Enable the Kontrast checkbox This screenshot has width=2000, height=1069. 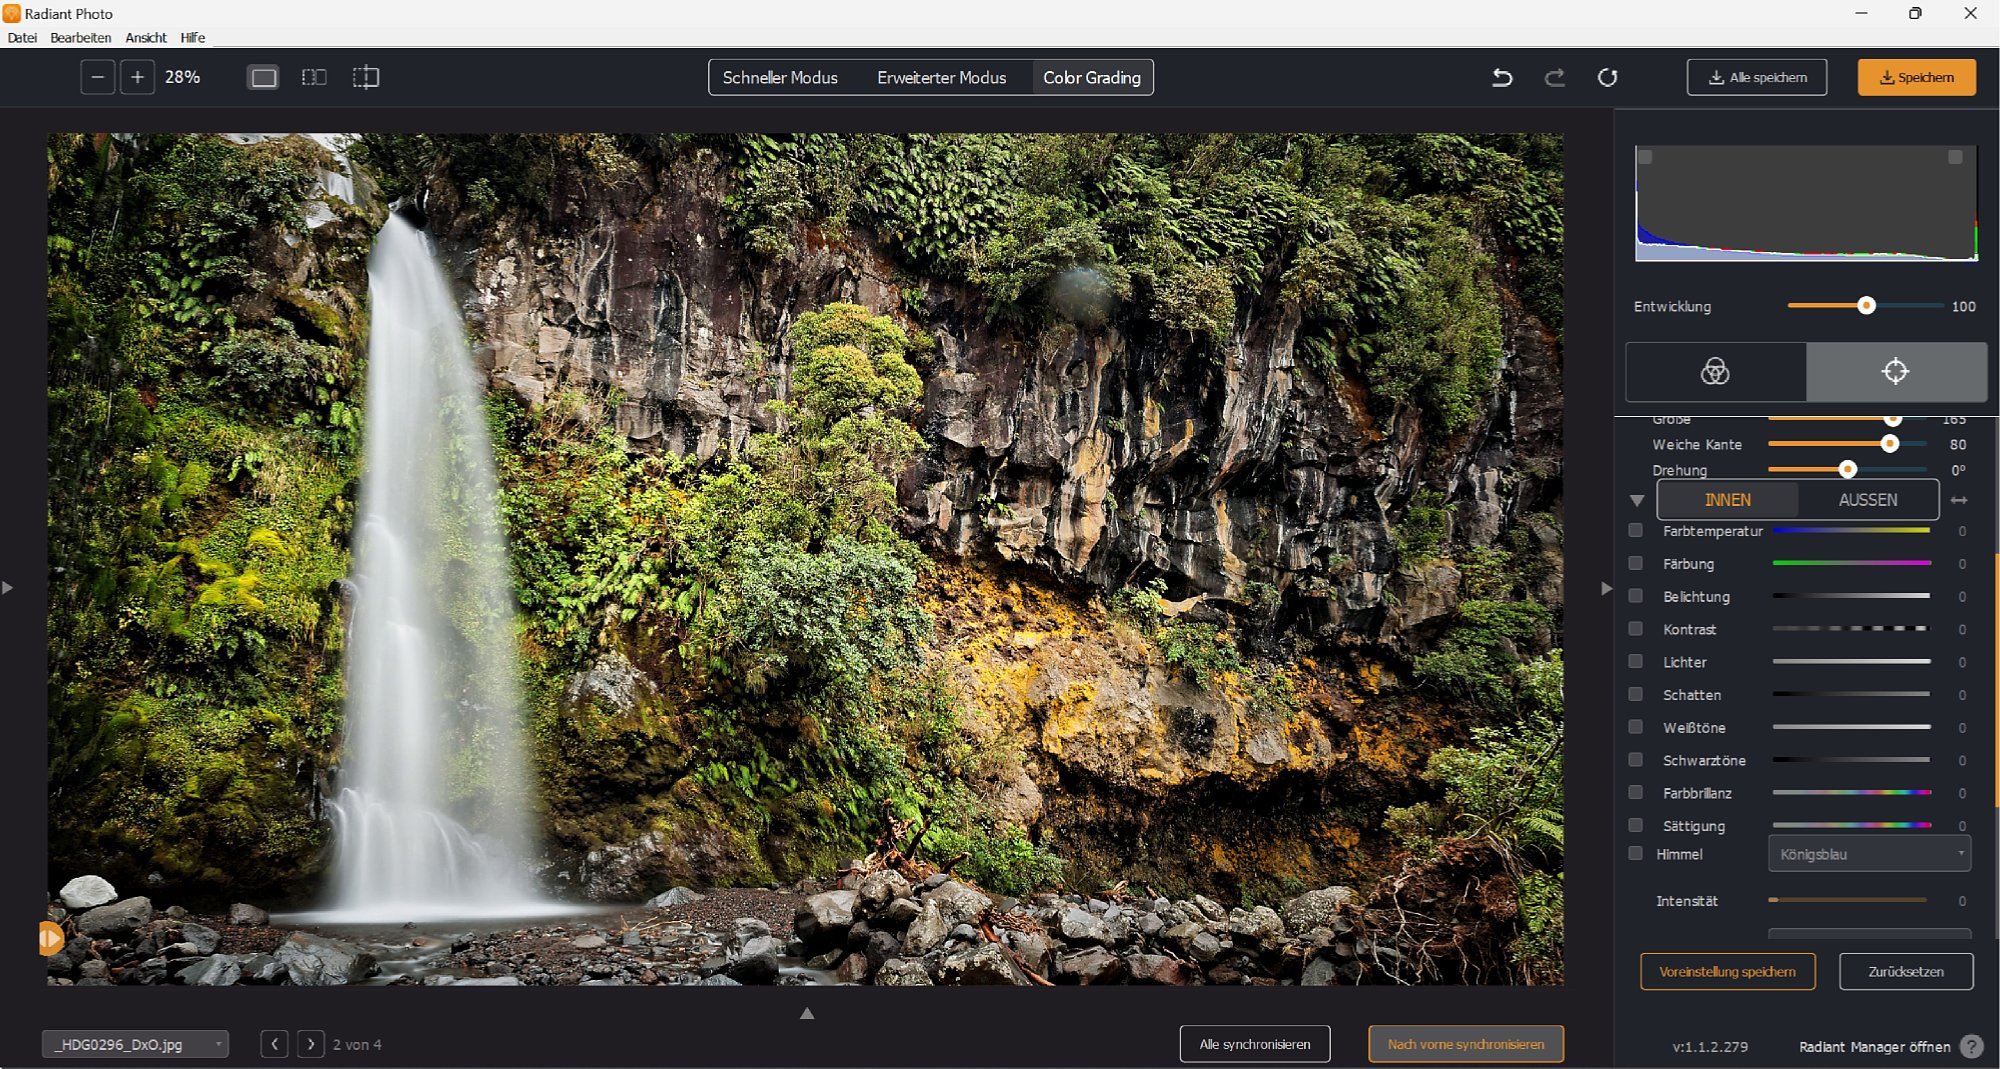[1635, 629]
